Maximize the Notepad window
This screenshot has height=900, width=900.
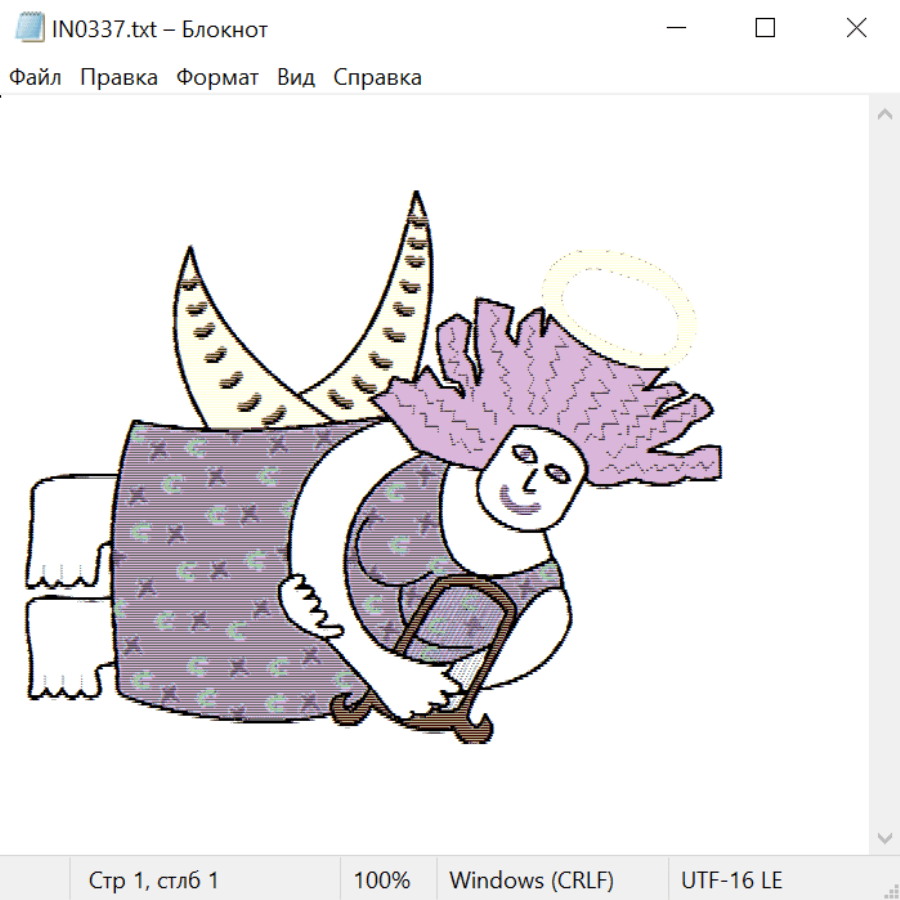pyautogui.click(x=765, y=29)
